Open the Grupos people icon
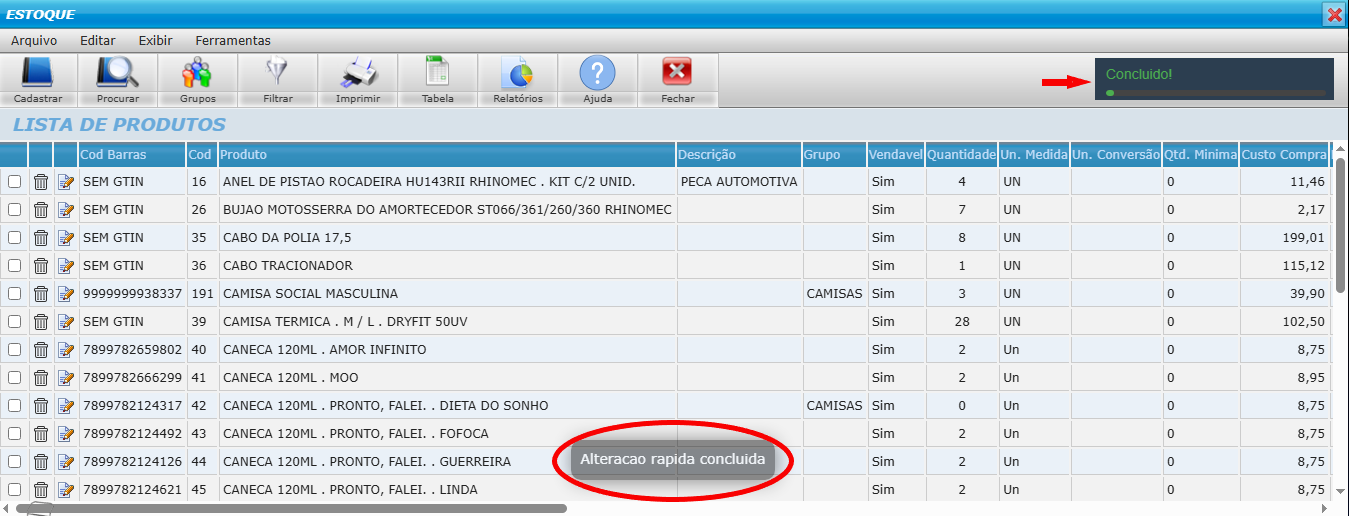The width and height of the screenshot is (1349, 516). tap(197, 73)
